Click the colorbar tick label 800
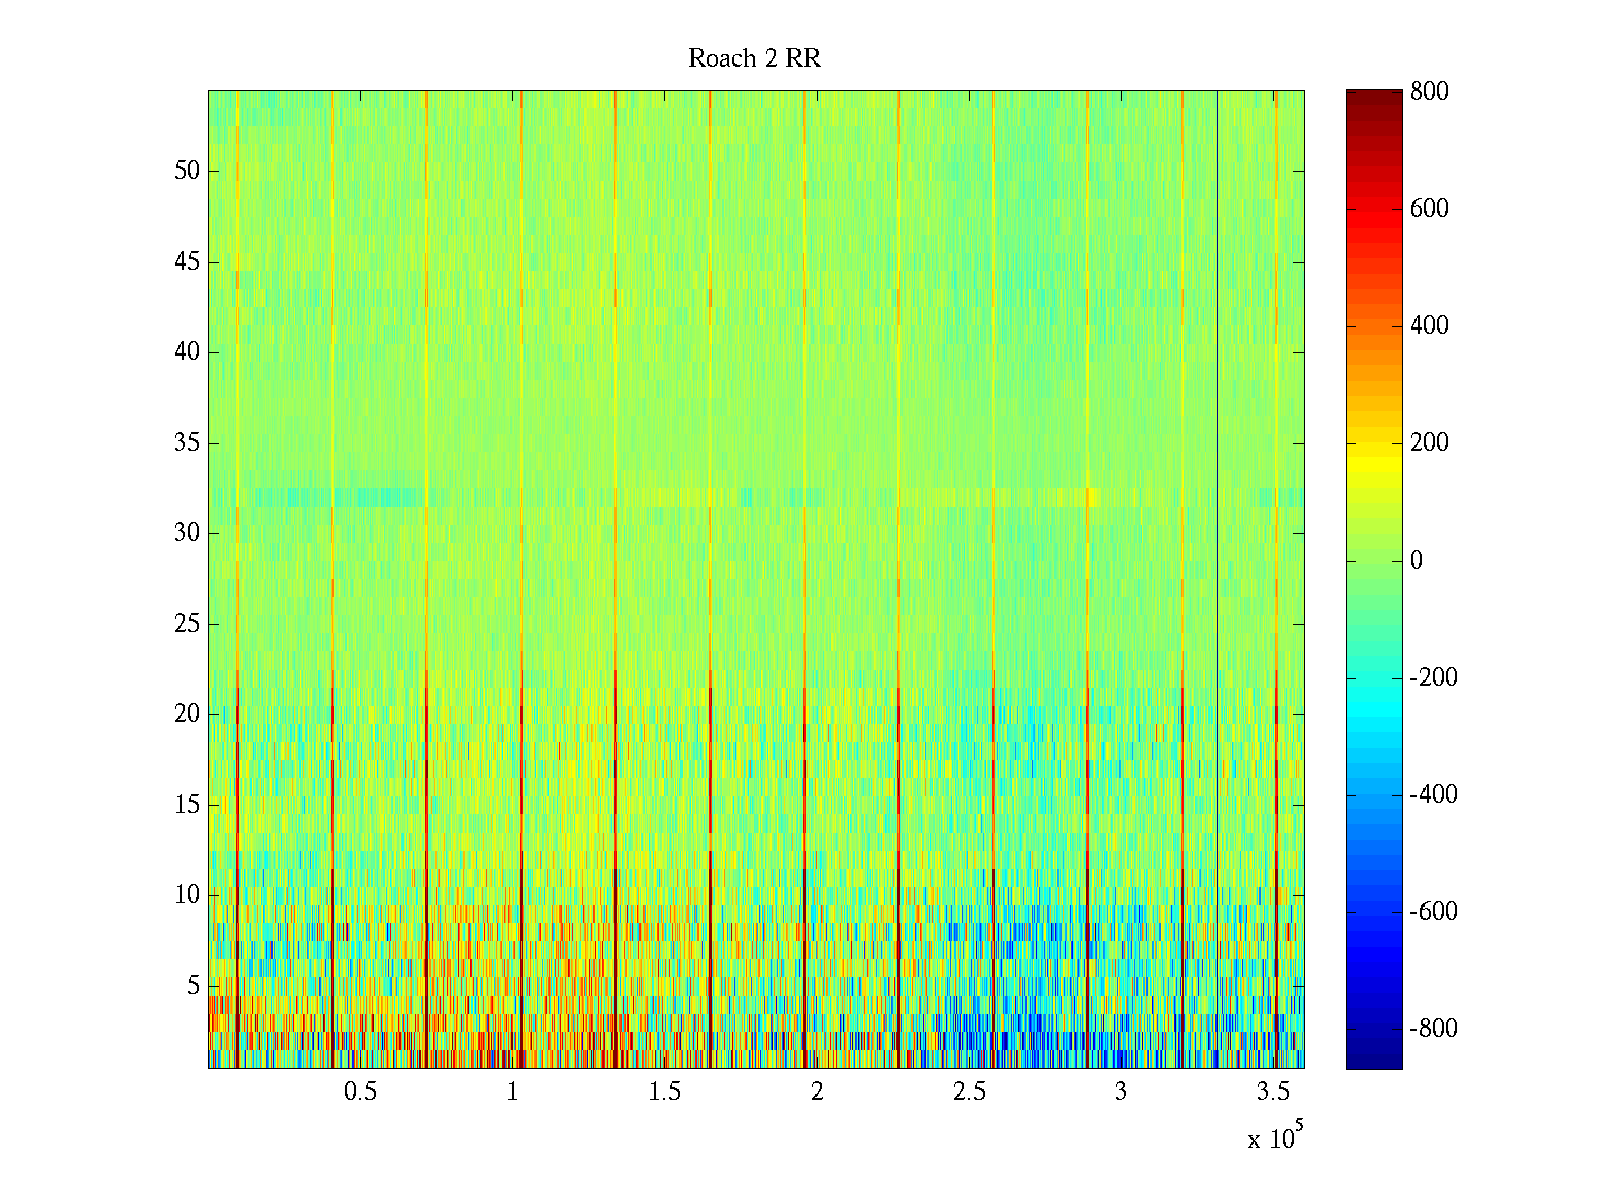The image size is (1600, 1200). 1429,92
